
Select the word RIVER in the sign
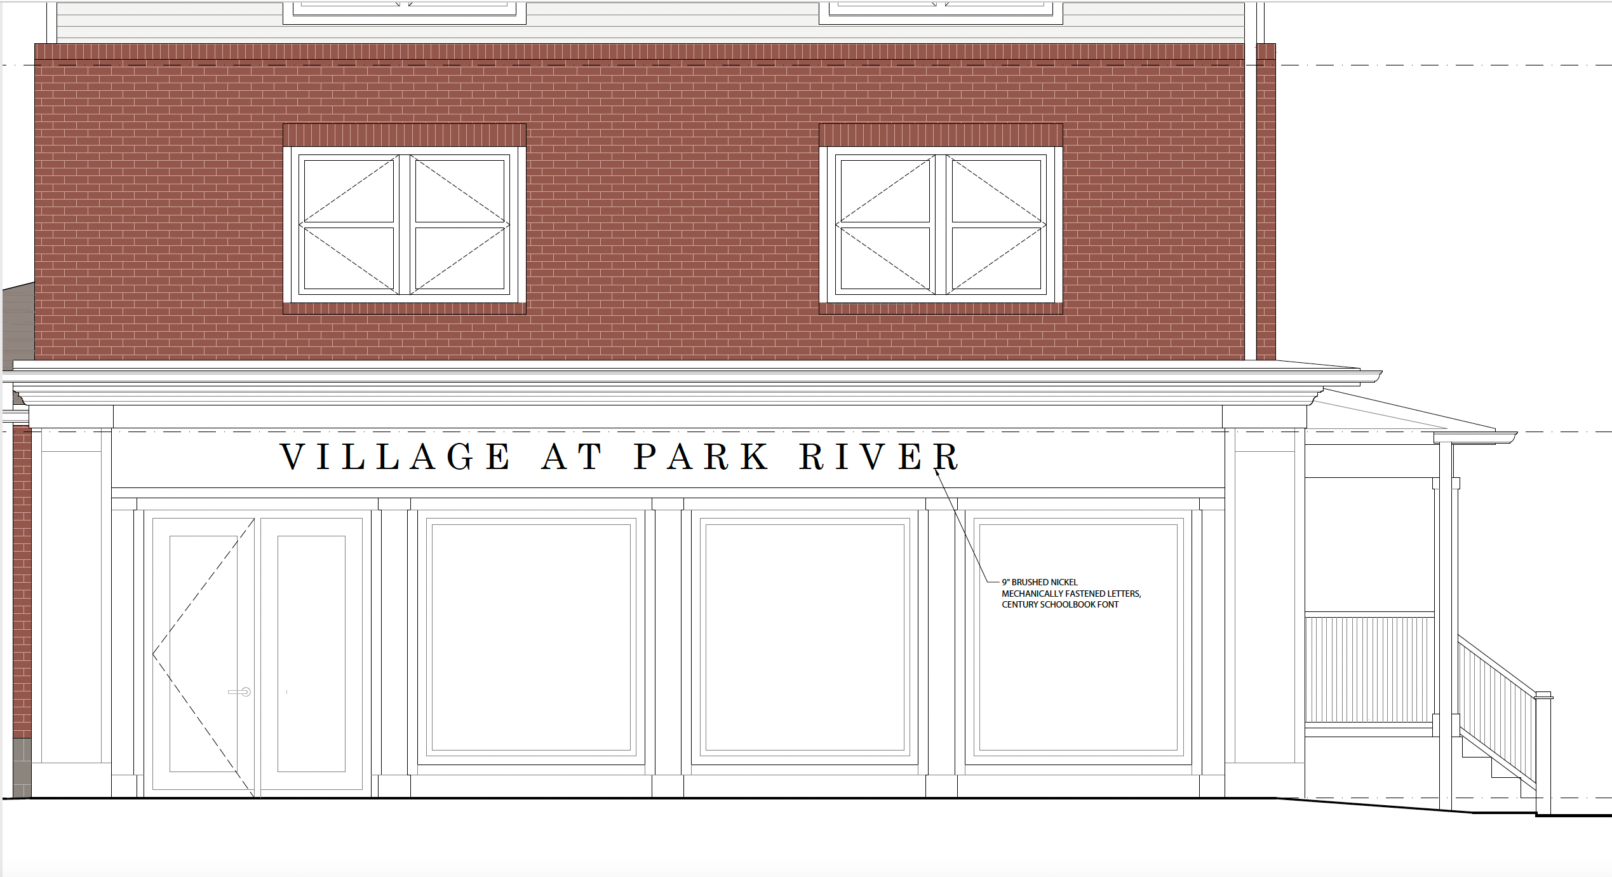[x=879, y=457]
